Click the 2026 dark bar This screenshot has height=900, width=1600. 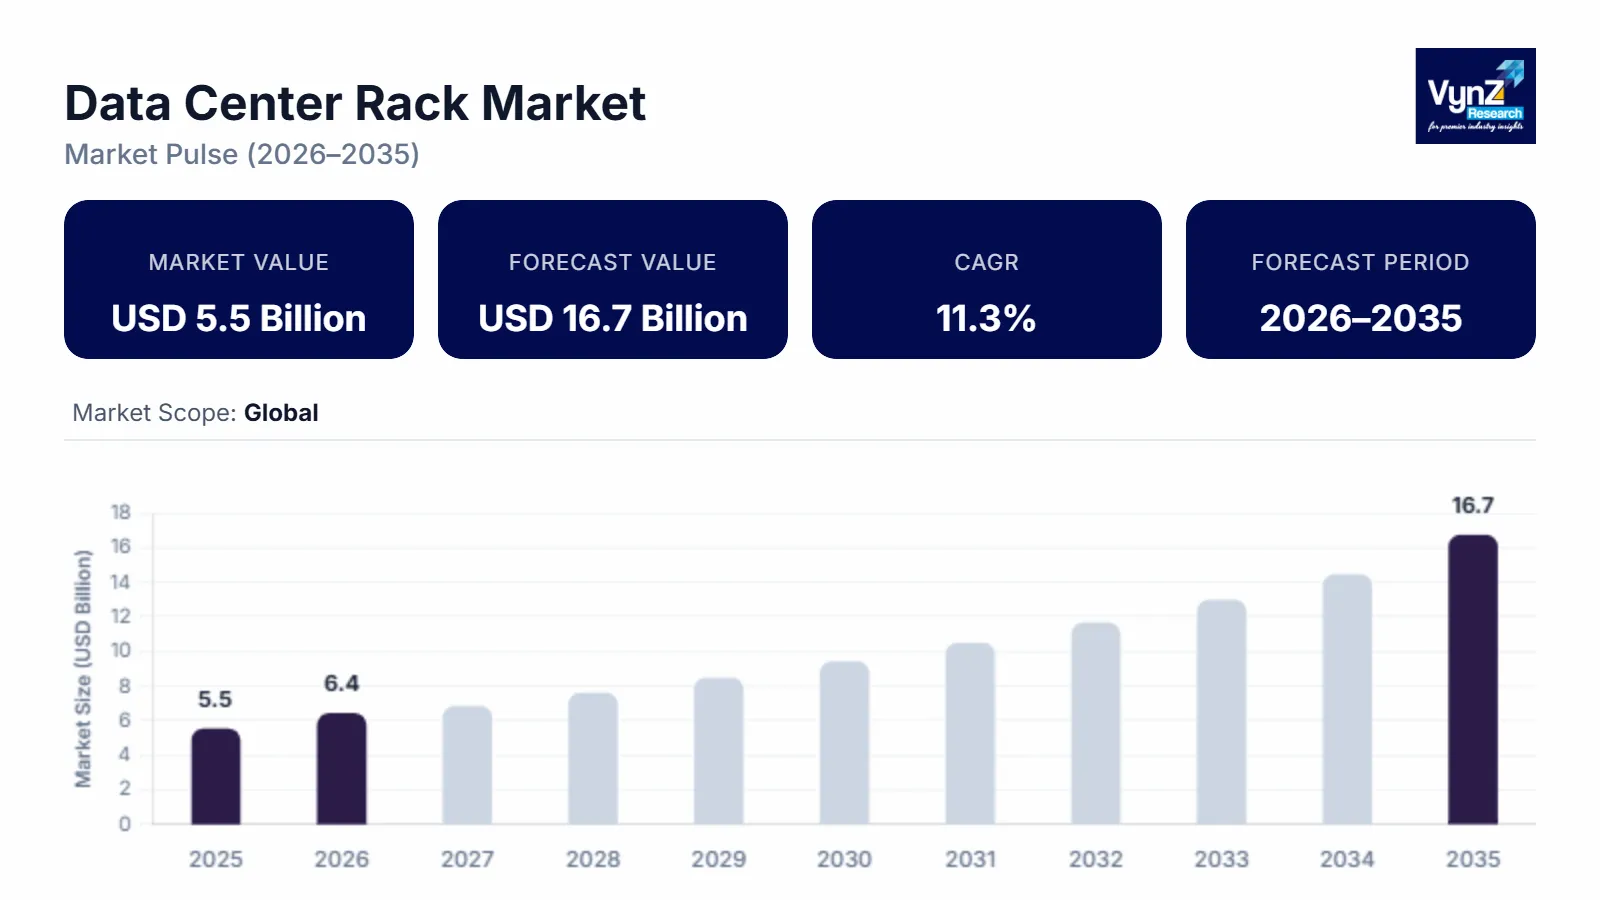click(343, 770)
